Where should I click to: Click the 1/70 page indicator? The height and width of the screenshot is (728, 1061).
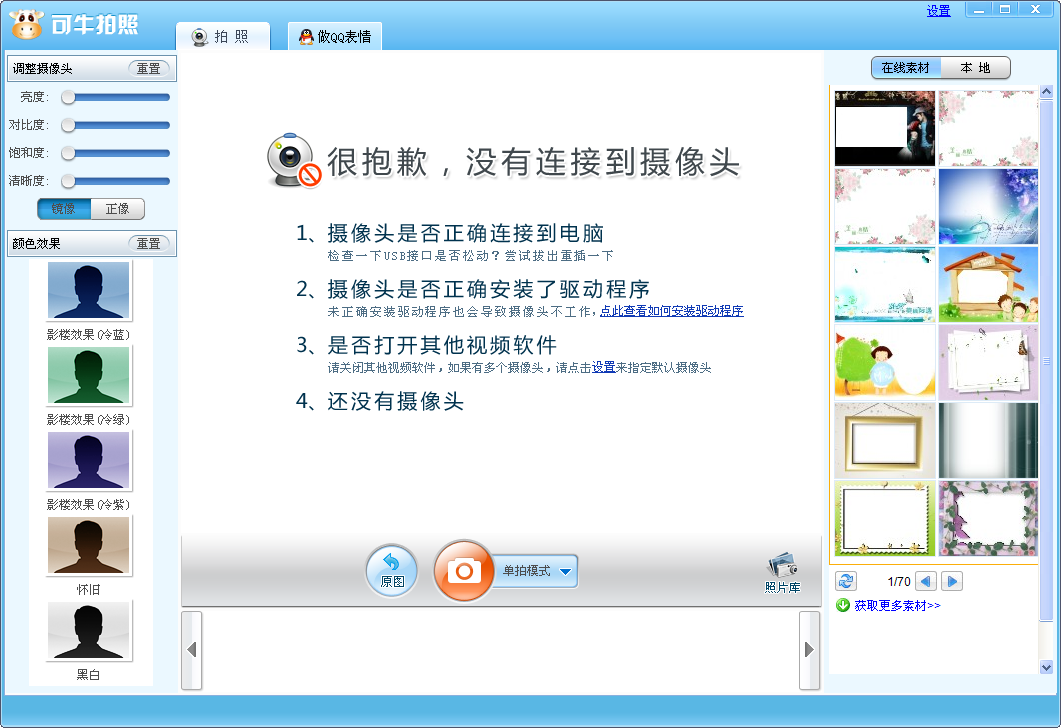899,581
